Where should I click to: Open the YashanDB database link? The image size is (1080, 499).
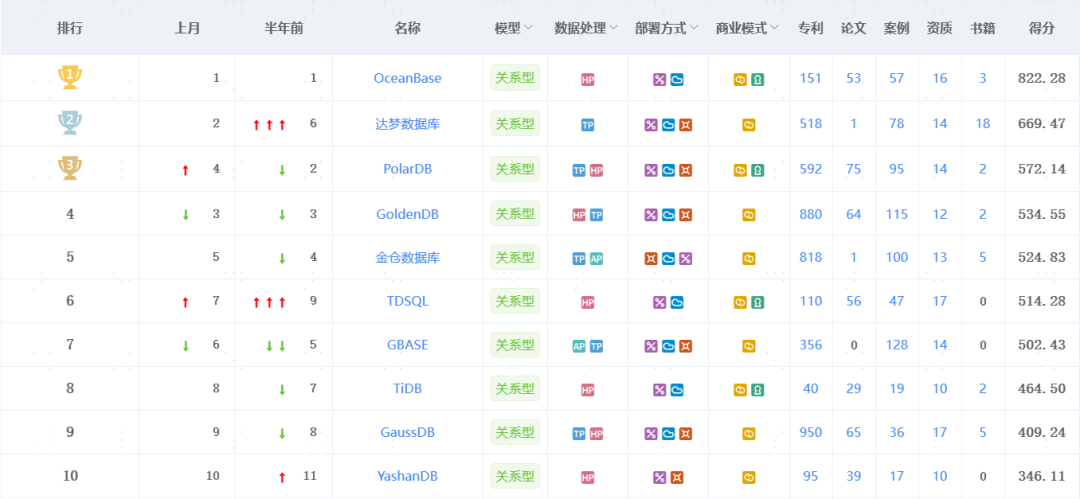[x=408, y=476]
